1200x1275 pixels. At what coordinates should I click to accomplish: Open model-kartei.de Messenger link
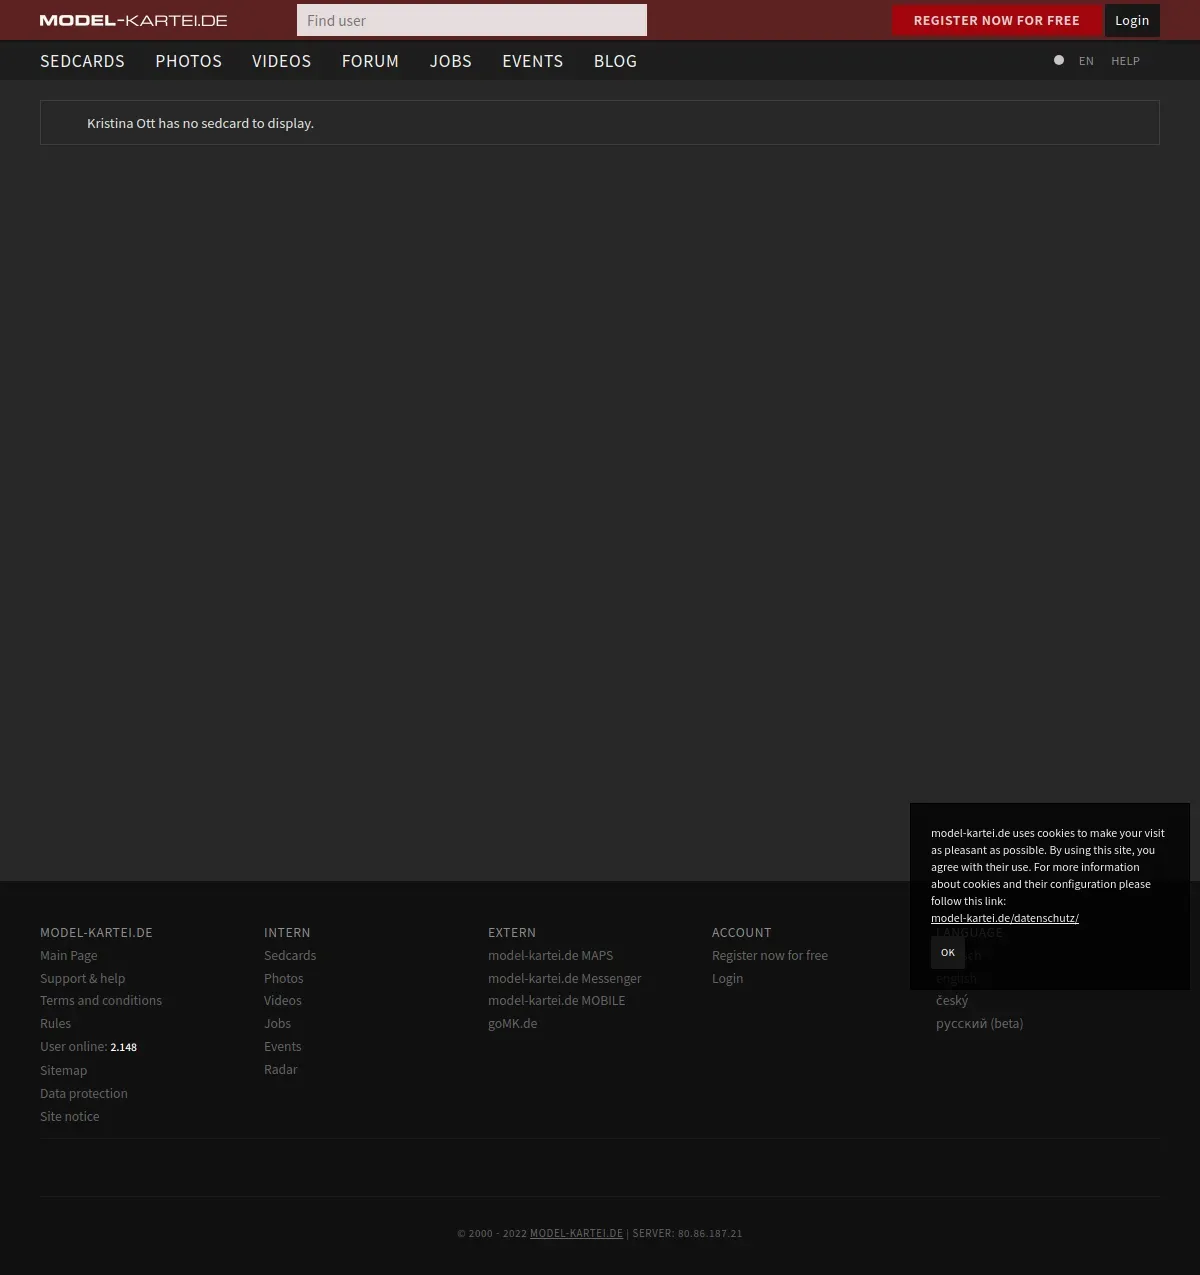pyautogui.click(x=565, y=978)
